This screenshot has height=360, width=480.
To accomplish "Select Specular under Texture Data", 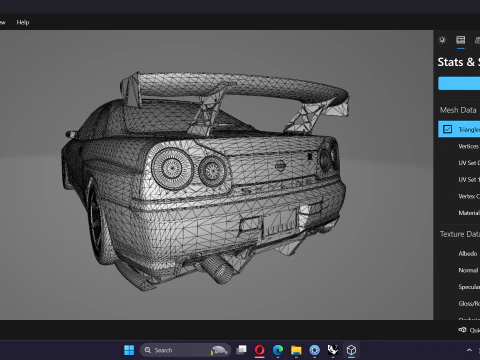I will [469, 287].
